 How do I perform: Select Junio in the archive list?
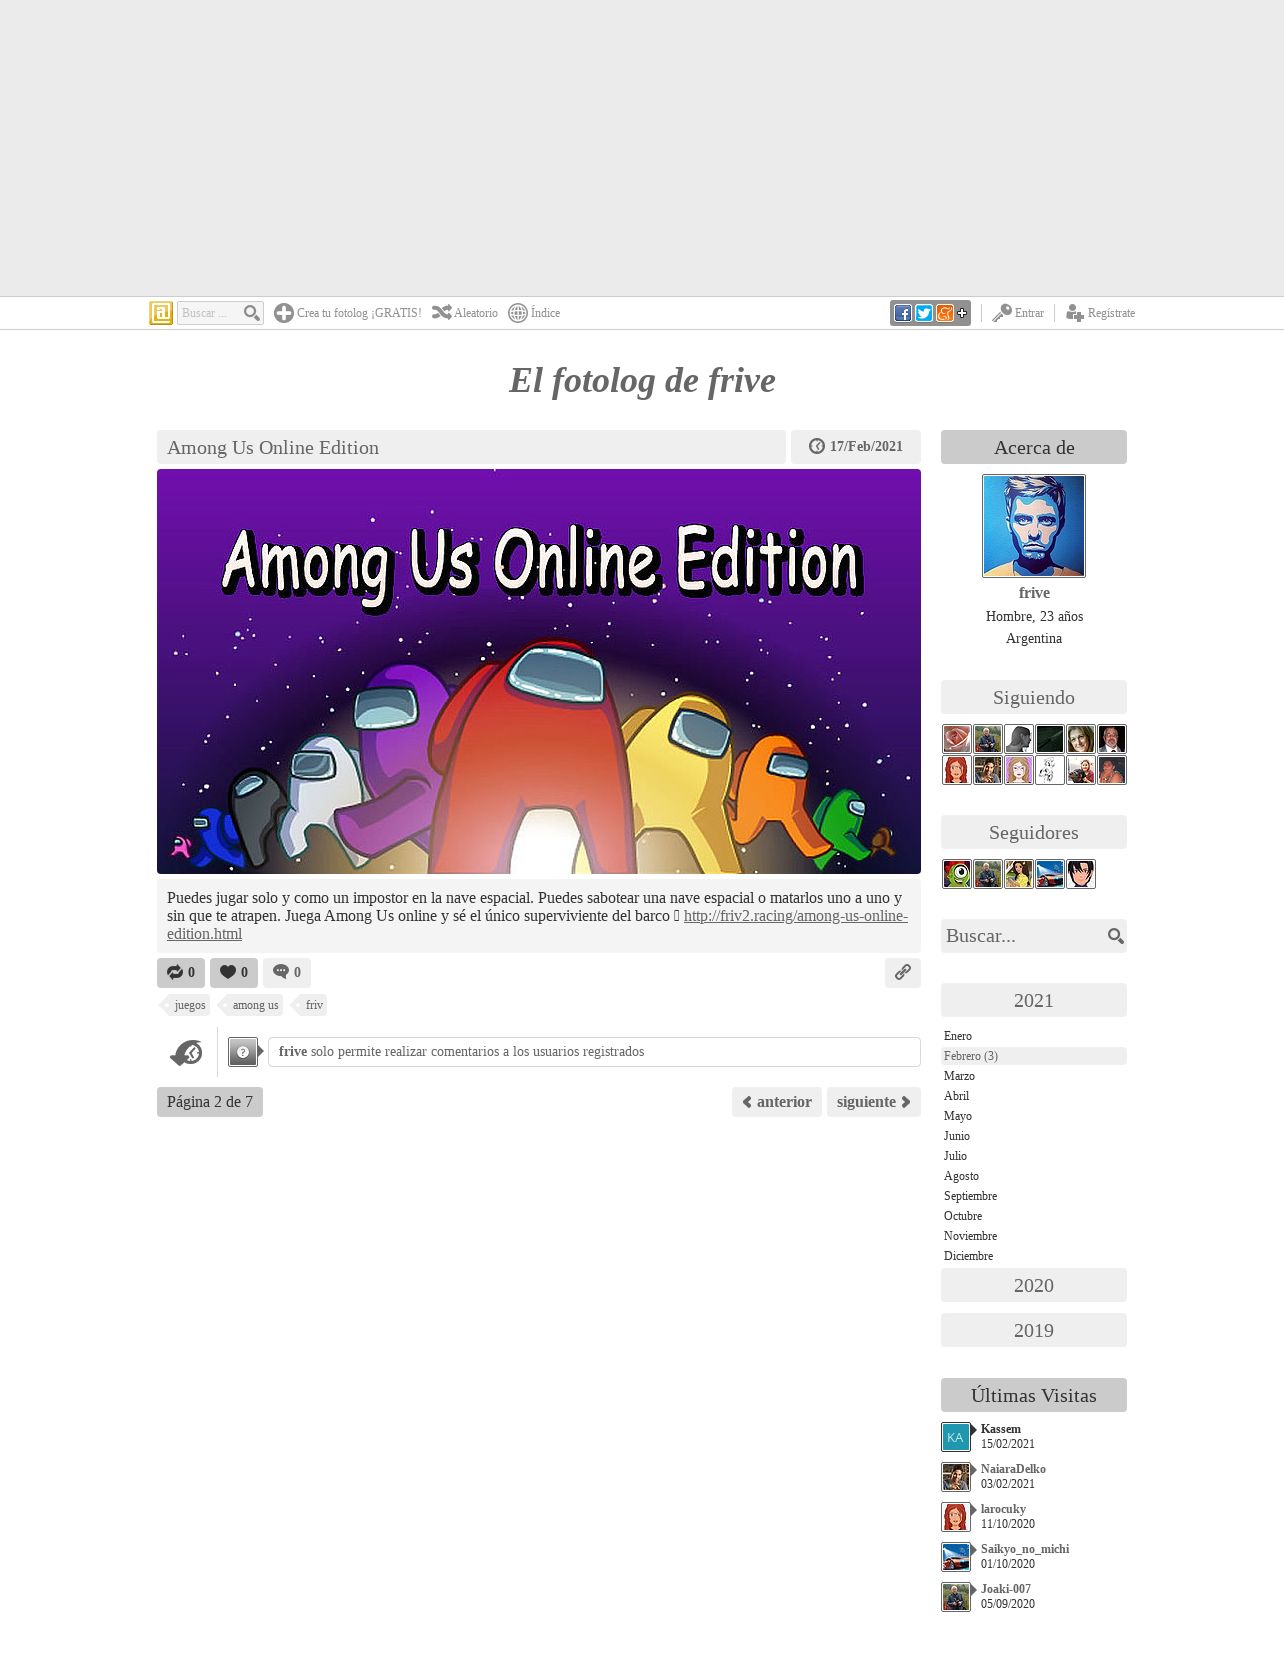(957, 1136)
